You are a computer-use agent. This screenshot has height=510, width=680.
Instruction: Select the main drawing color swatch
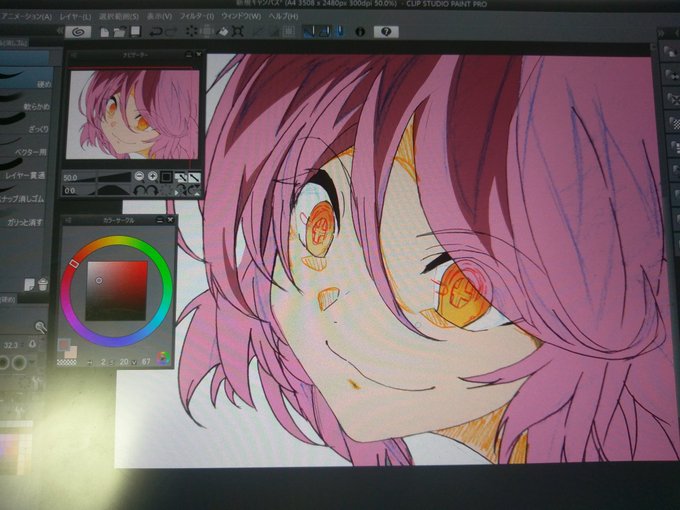point(64,345)
